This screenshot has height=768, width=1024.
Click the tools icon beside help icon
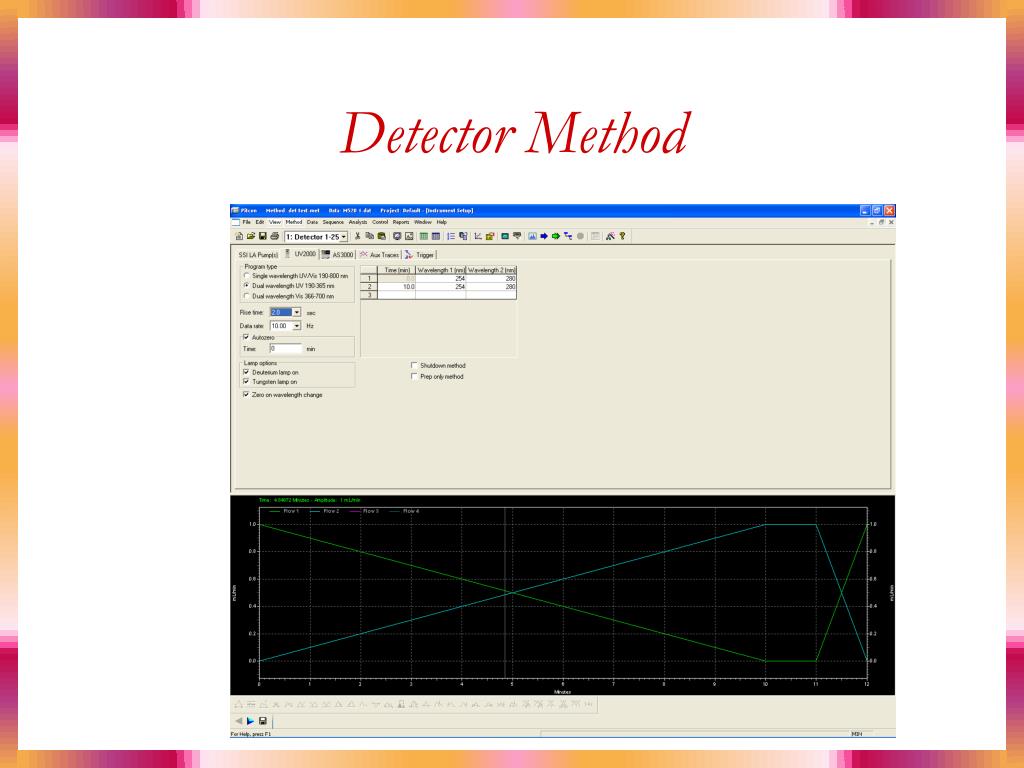click(610, 236)
